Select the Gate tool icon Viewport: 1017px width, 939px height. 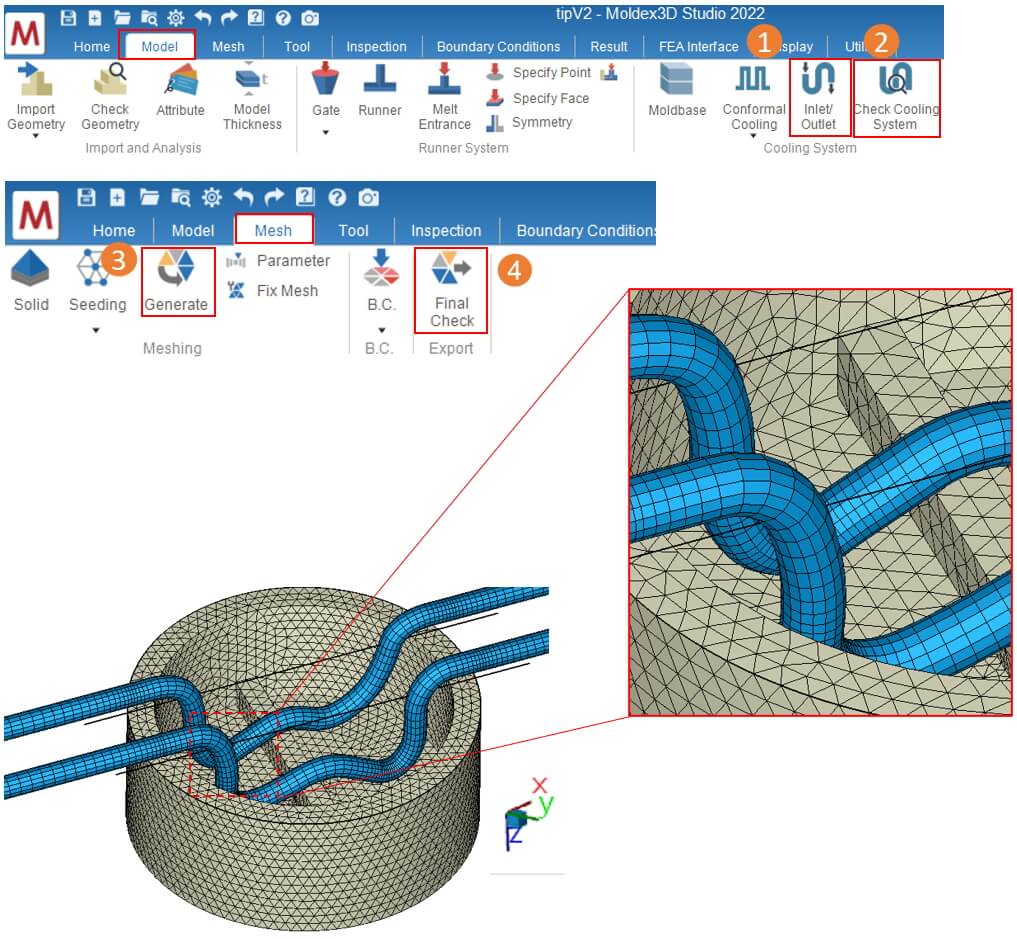coord(326,79)
